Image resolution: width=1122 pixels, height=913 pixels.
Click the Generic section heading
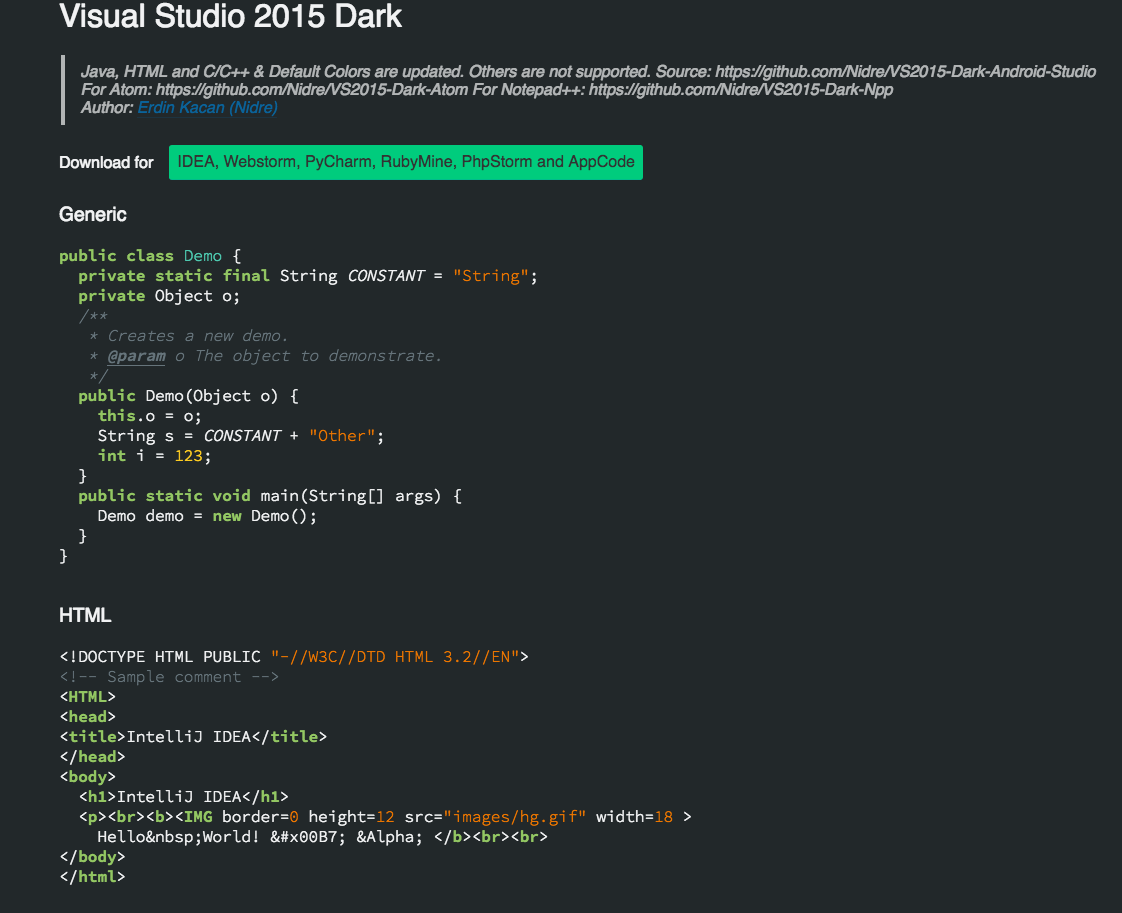(93, 215)
